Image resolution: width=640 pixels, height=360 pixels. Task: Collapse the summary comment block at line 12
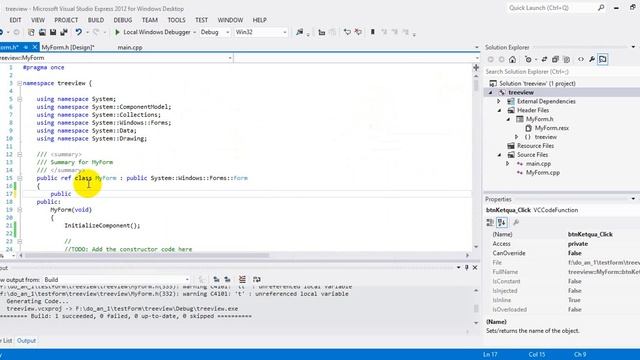click(19, 154)
